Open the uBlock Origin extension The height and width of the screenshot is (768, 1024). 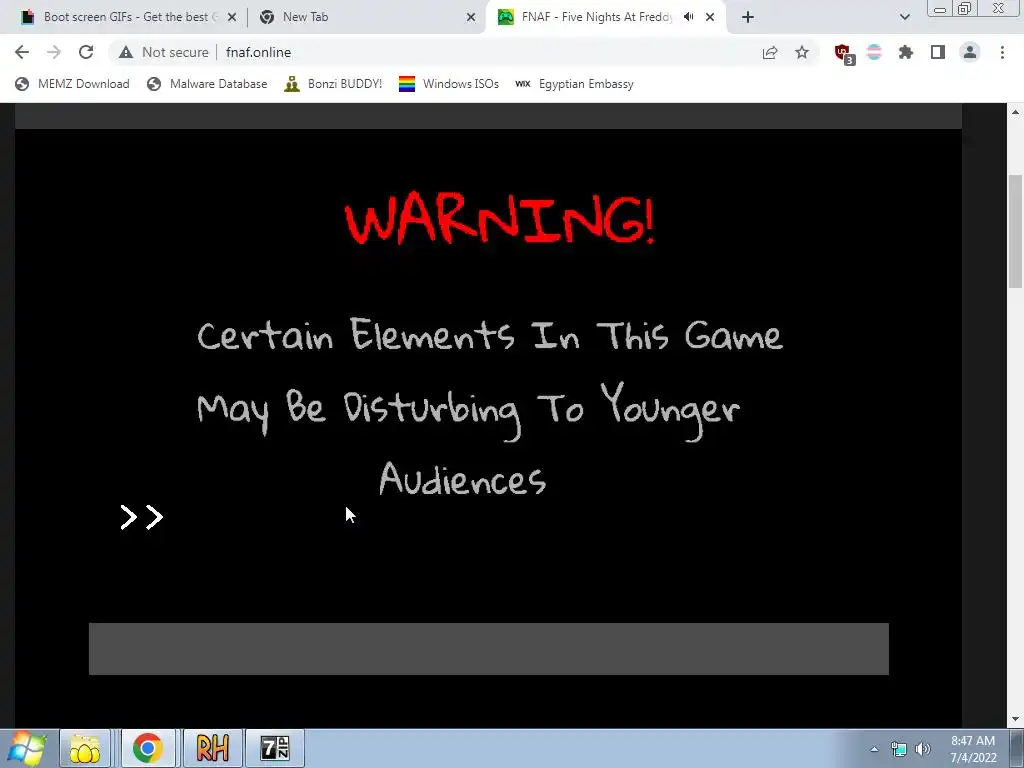[843, 53]
